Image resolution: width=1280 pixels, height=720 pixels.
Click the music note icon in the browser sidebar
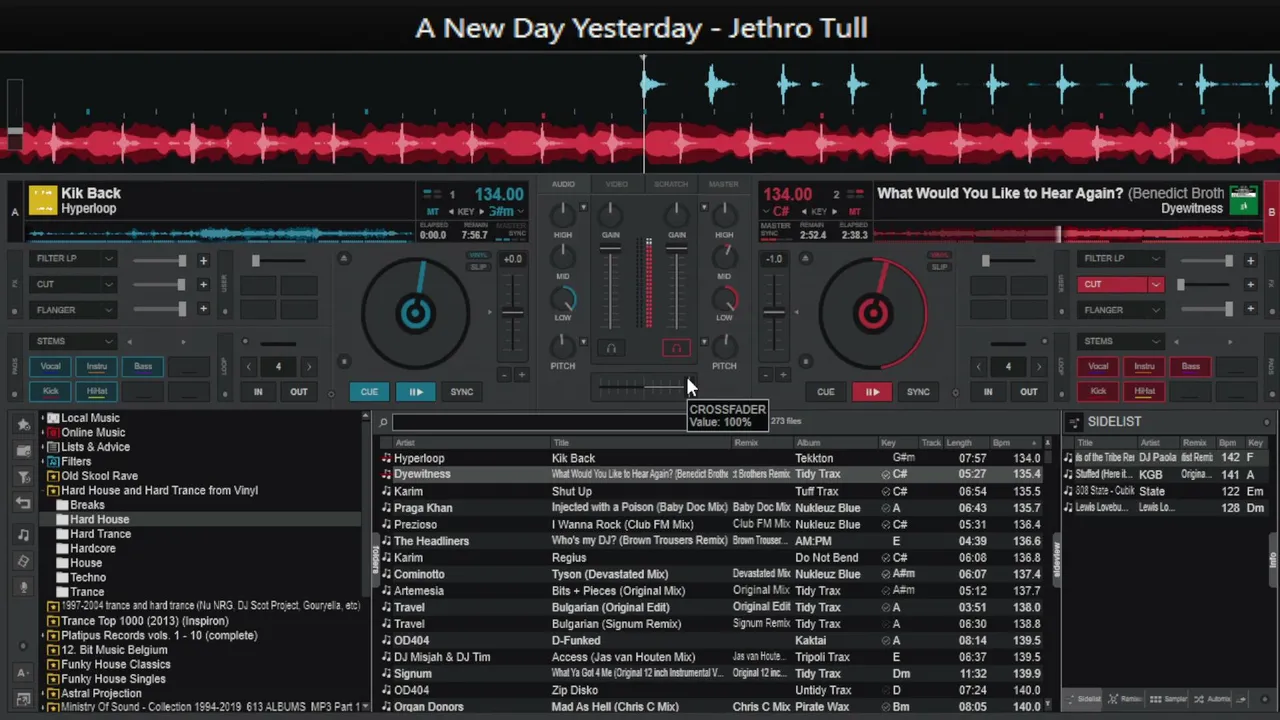(24, 535)
